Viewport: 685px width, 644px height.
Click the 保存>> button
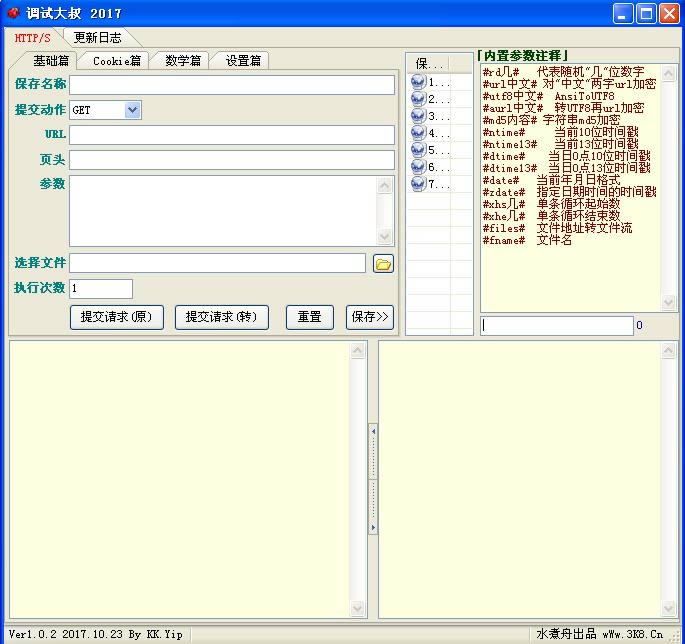[x=370, y=317]
